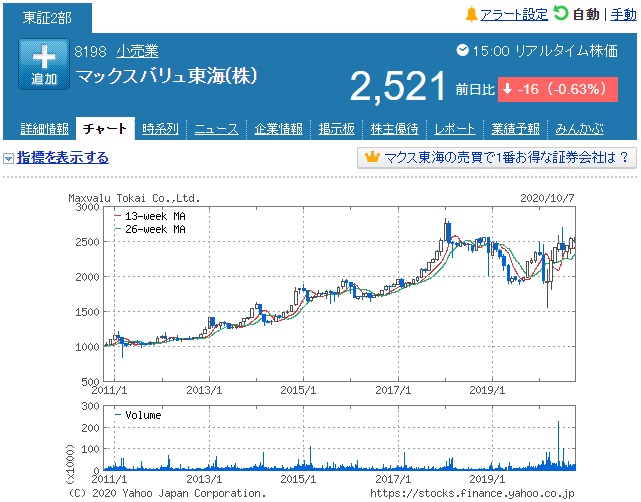
Task: Open the みんかぶ tab
Action: click(579, 129)
